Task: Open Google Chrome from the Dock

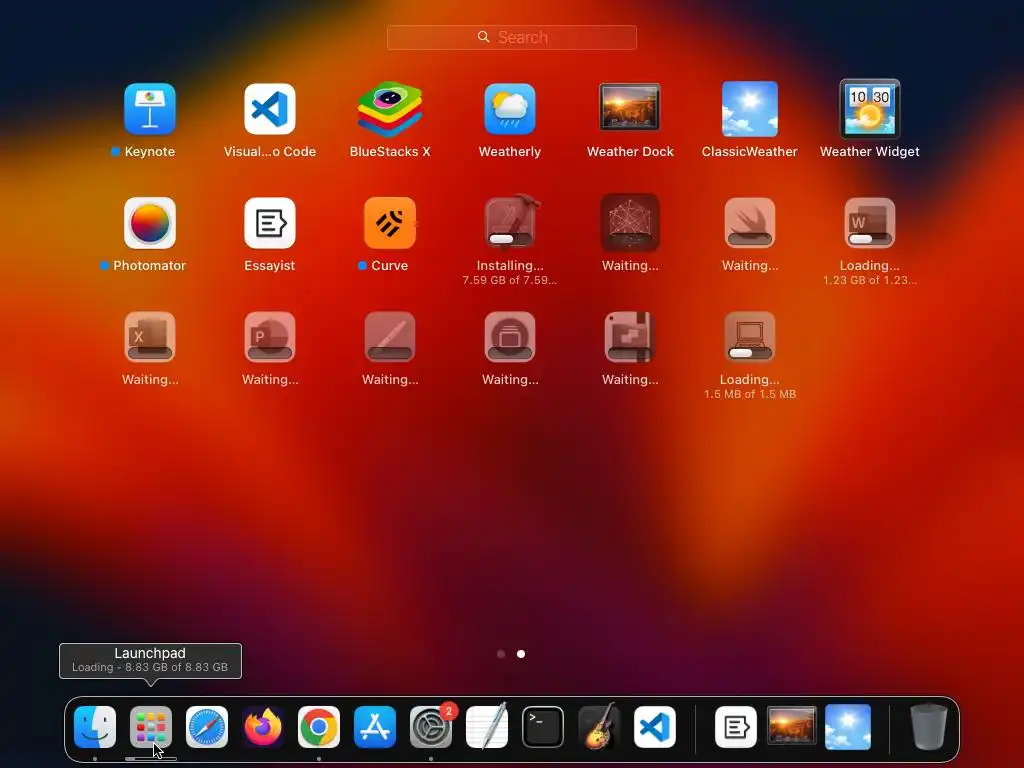Action: click(319, 727)
